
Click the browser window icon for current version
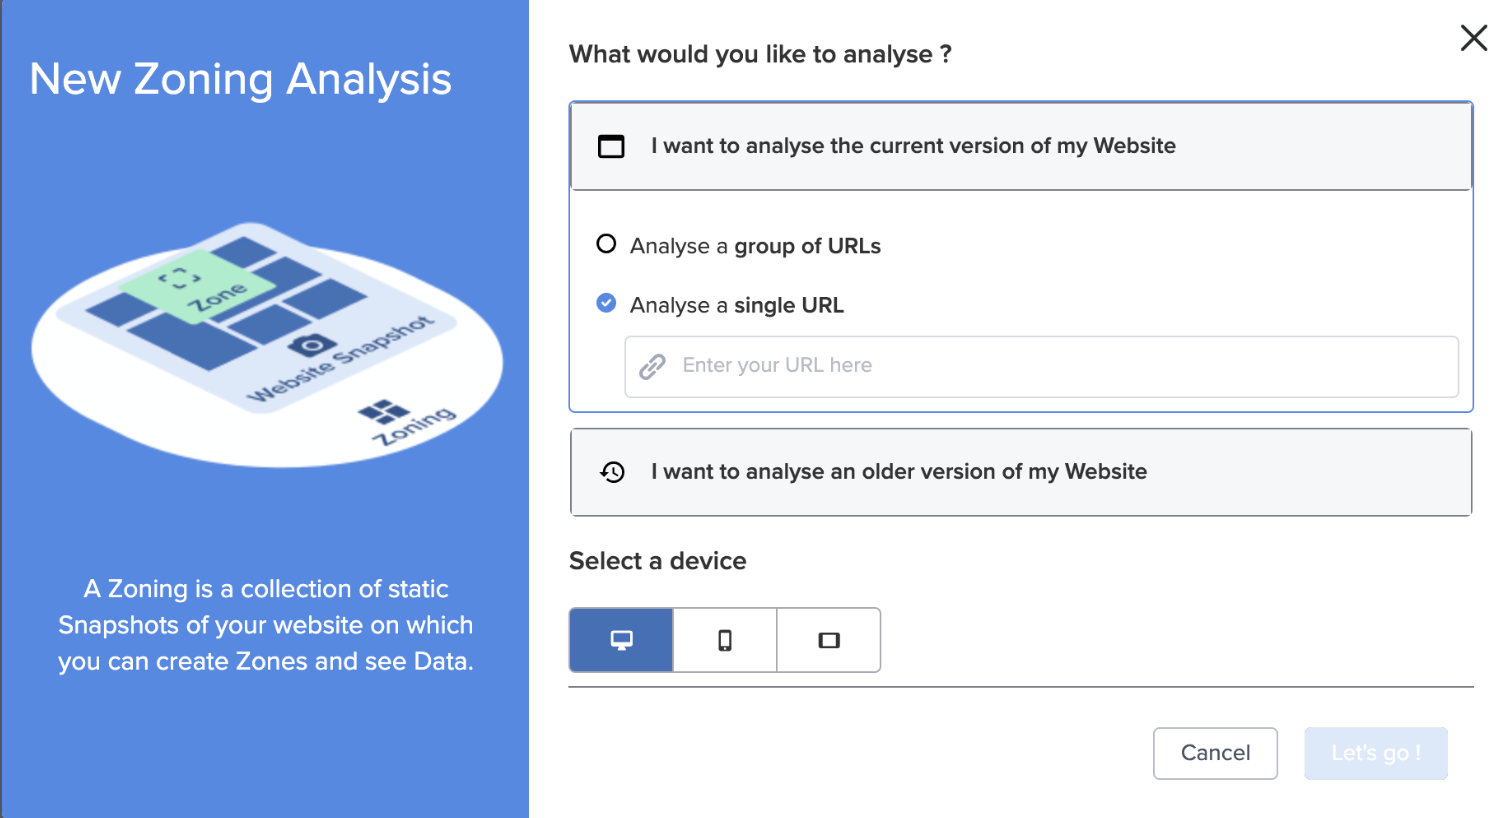tap(611, 146)
